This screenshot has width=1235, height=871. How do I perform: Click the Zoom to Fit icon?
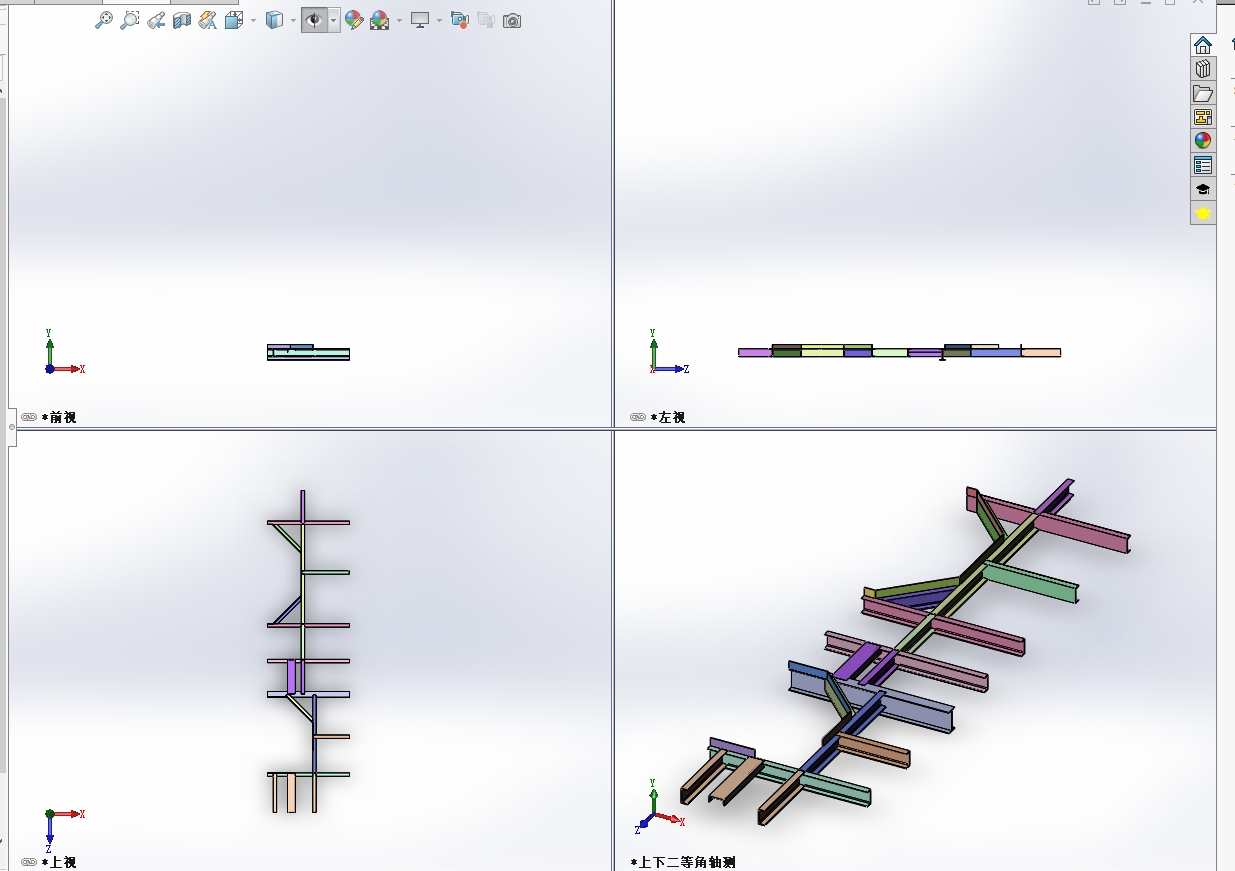104,20
